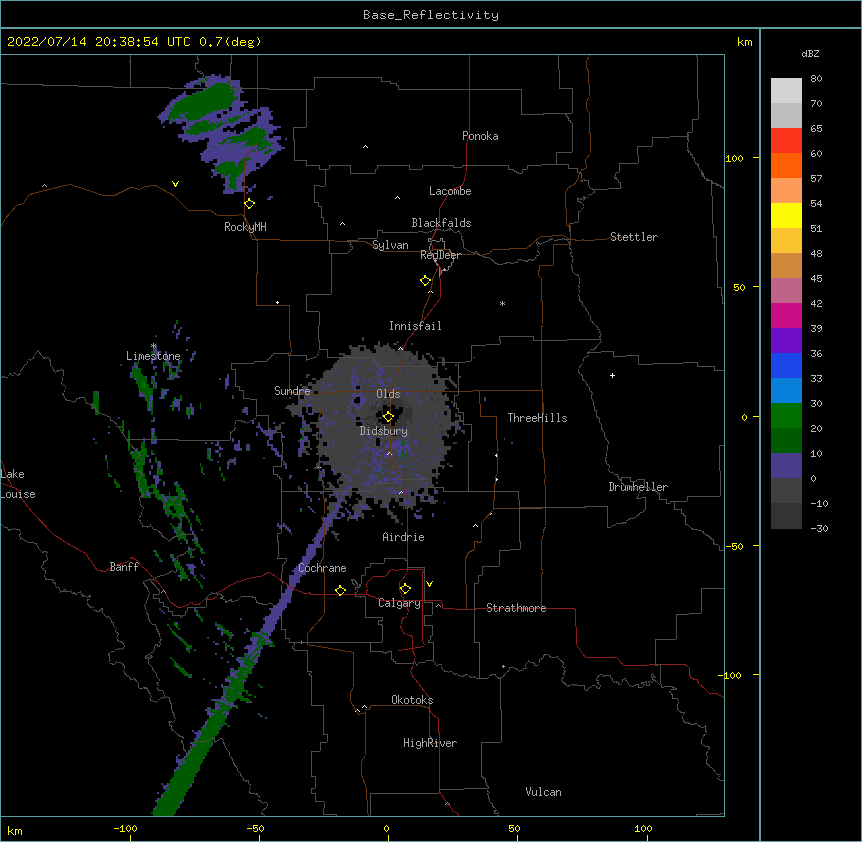Click the HighRiver label
Screen dimensions: 862x842
[430, 743]
